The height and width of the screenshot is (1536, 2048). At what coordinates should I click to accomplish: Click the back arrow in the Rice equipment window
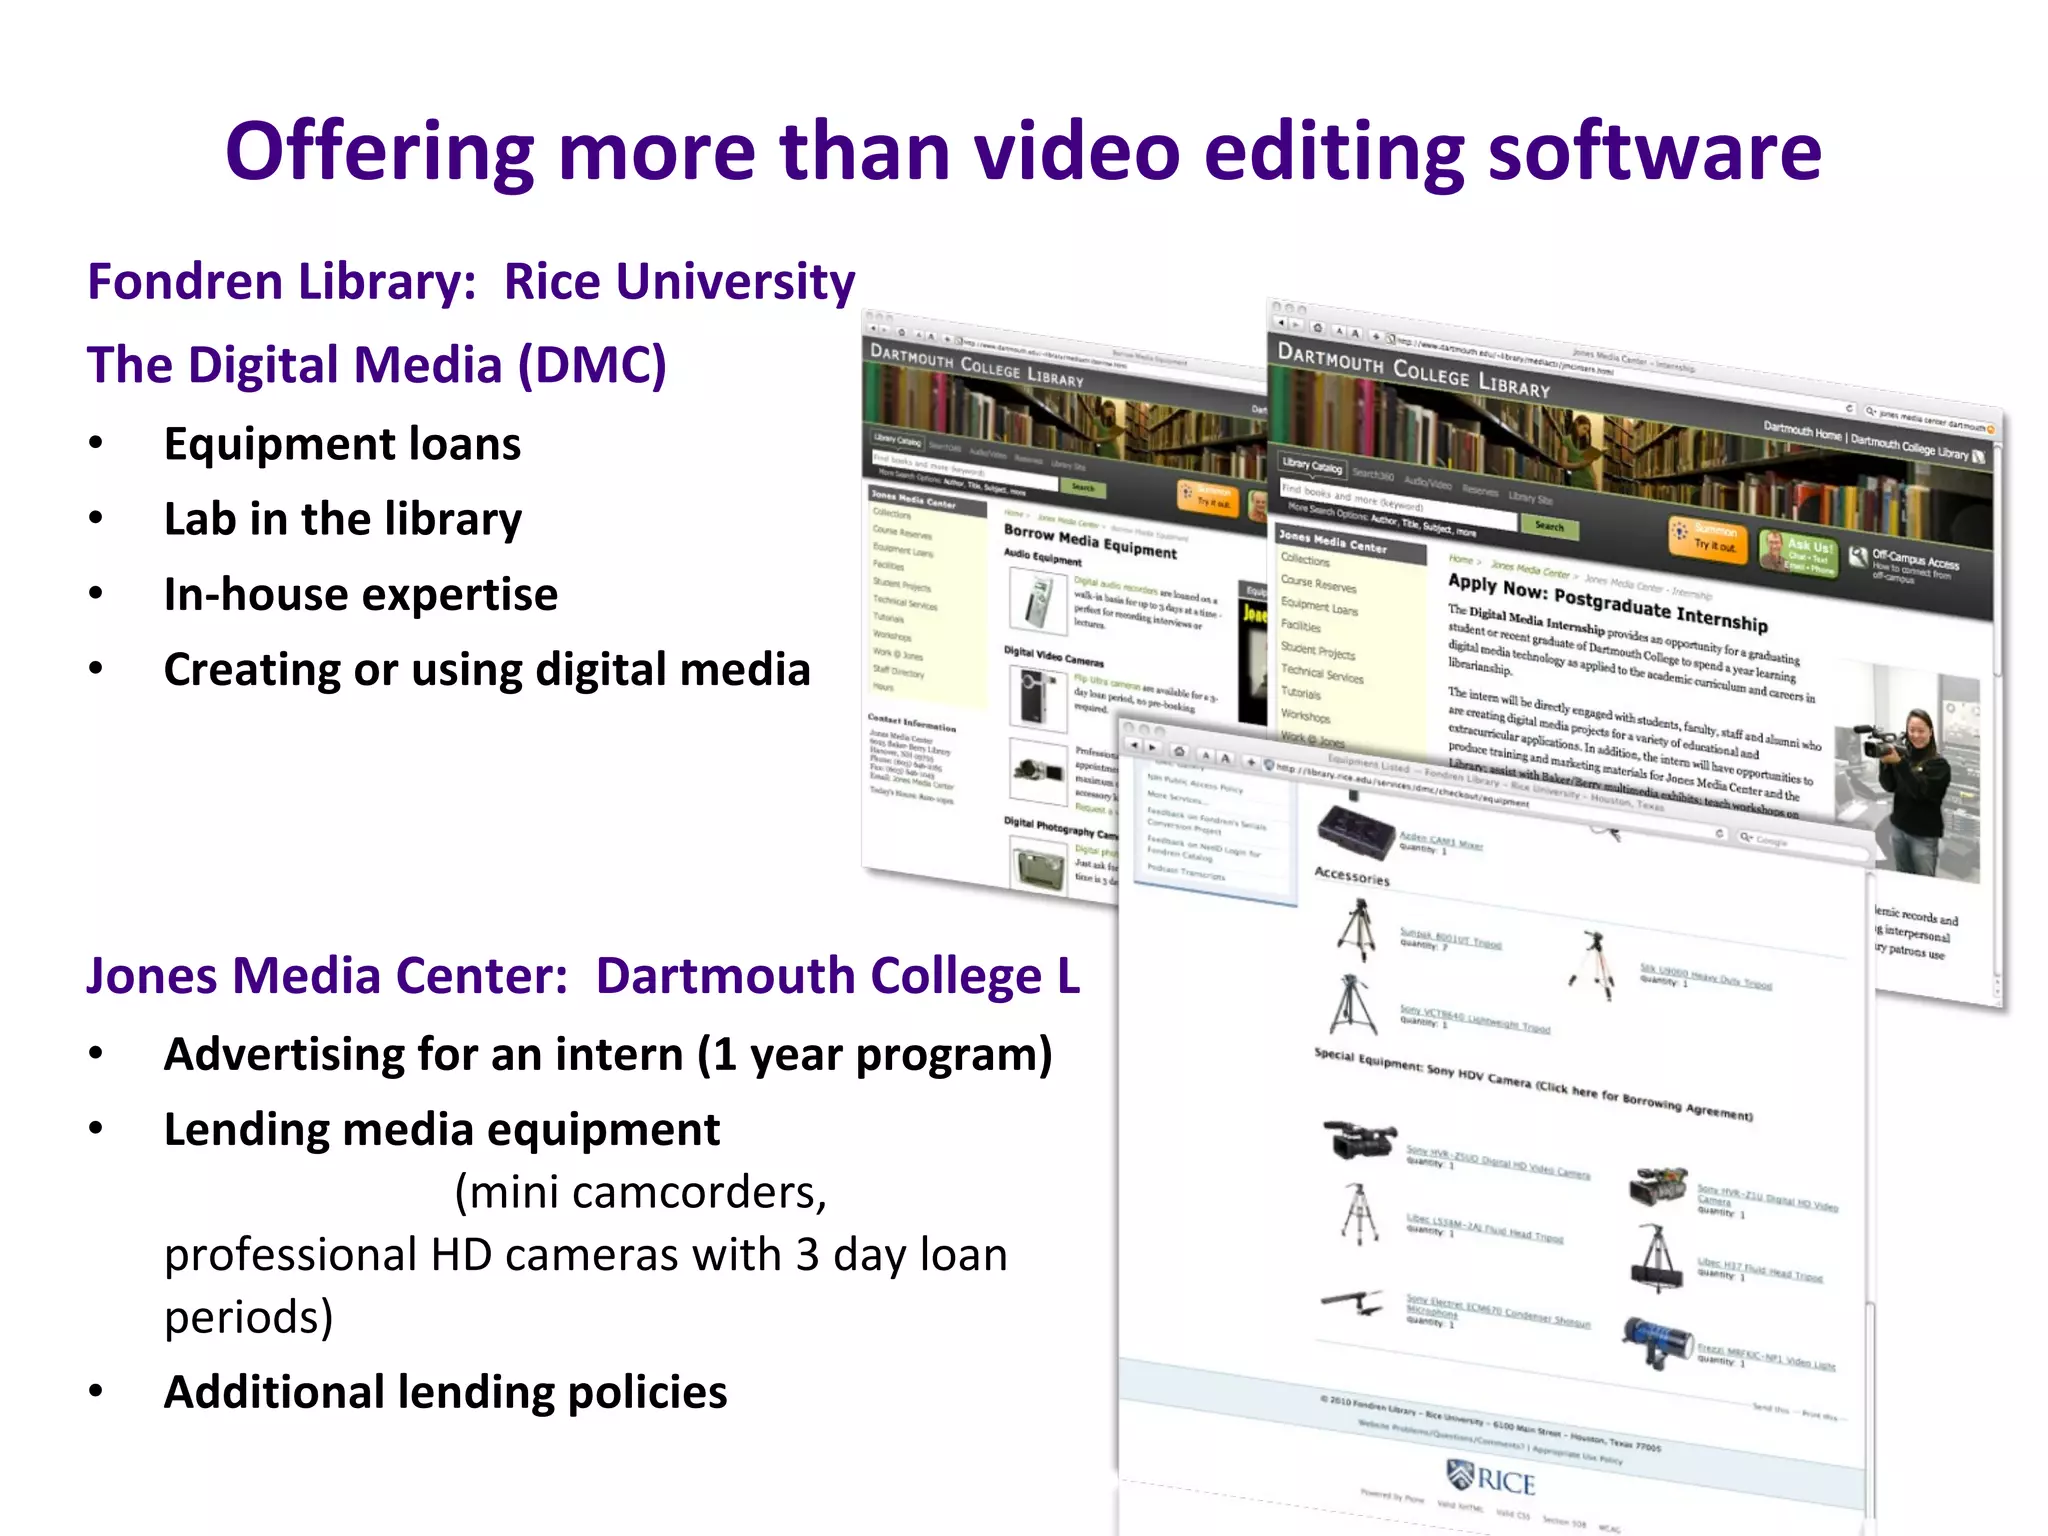click(x=1134, y=745)
